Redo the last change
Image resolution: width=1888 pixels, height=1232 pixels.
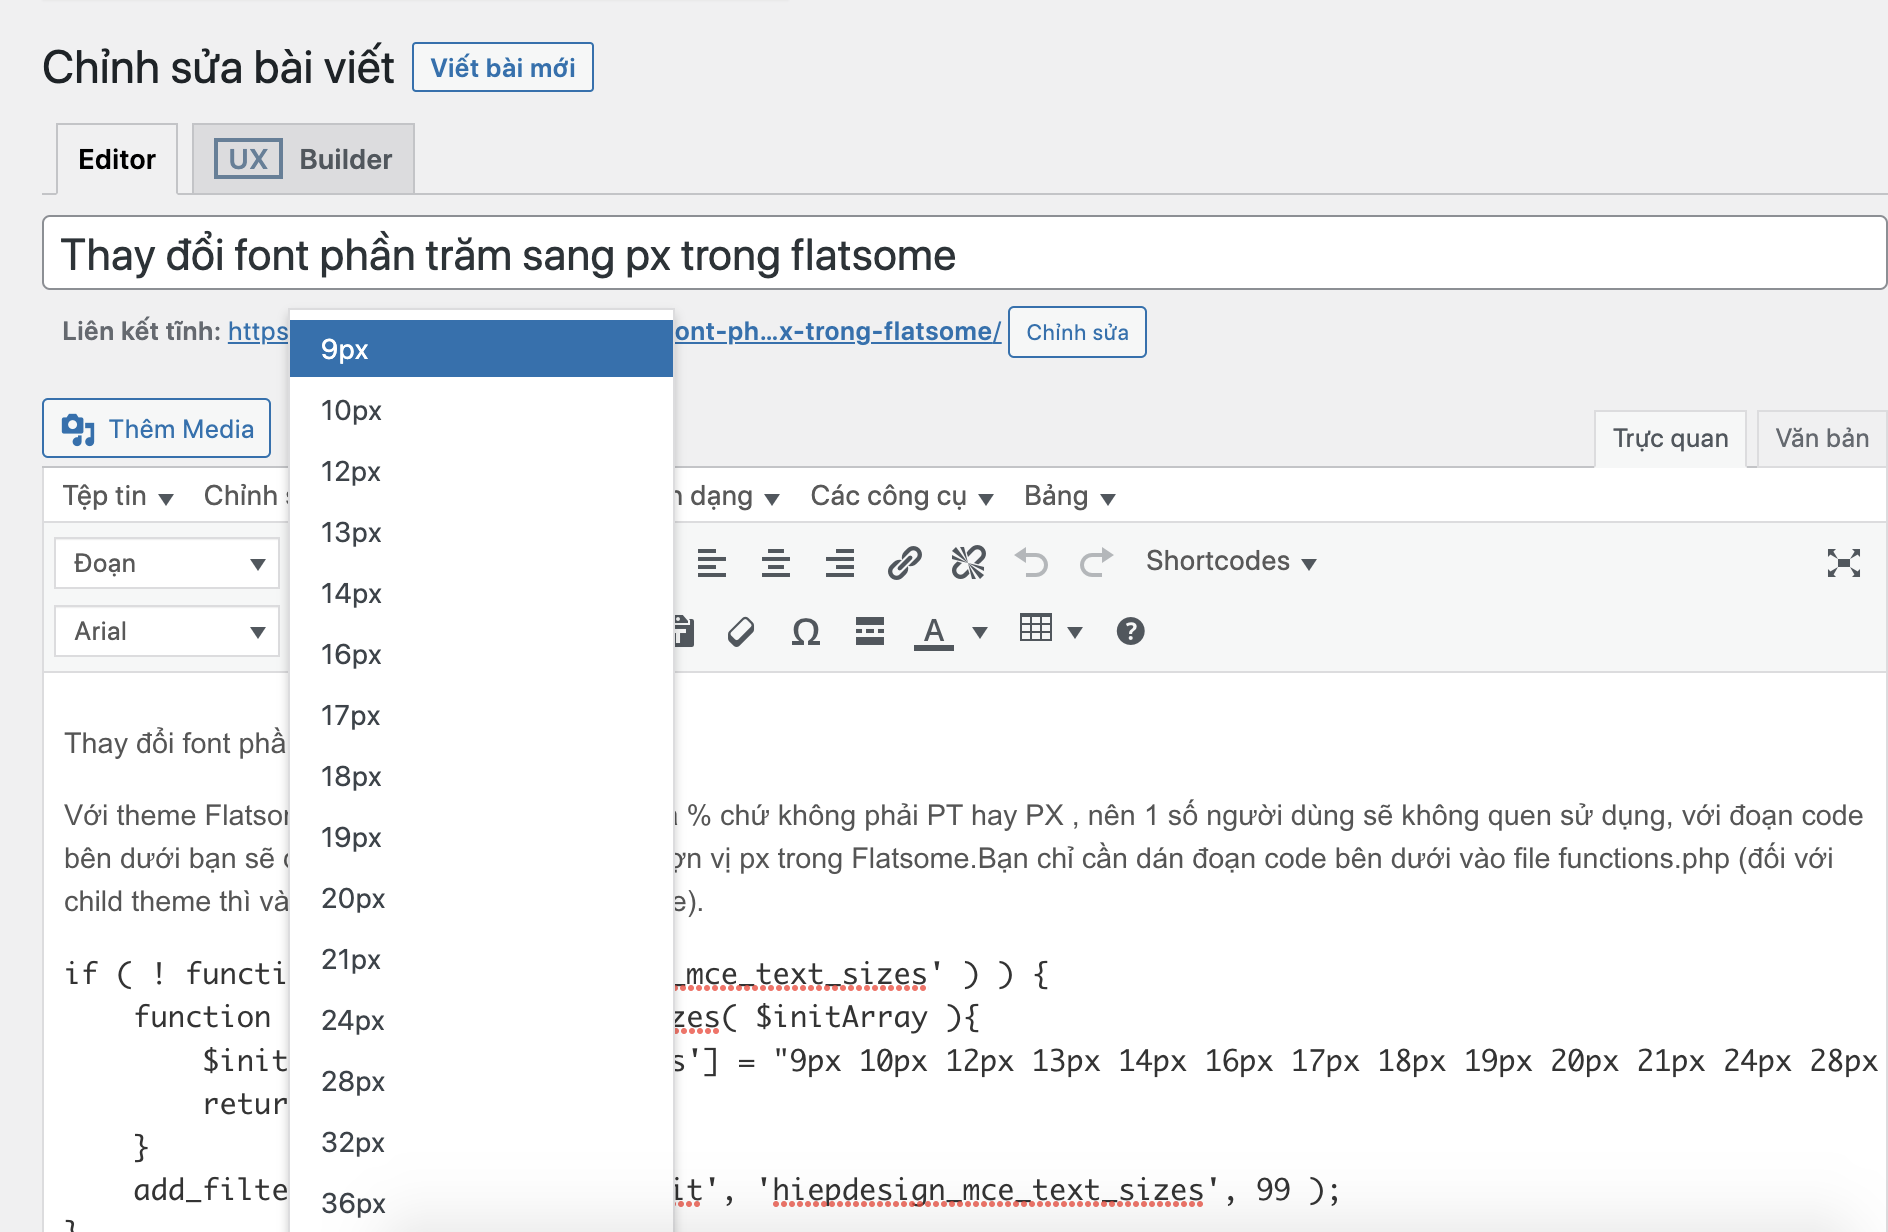(1096, 562)
